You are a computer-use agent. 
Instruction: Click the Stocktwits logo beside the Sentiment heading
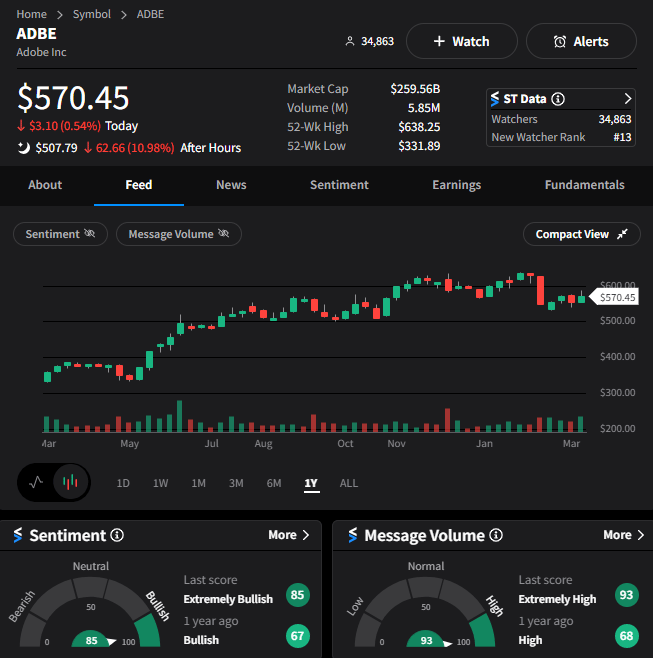pyautogui.click(x=18, y=535)
